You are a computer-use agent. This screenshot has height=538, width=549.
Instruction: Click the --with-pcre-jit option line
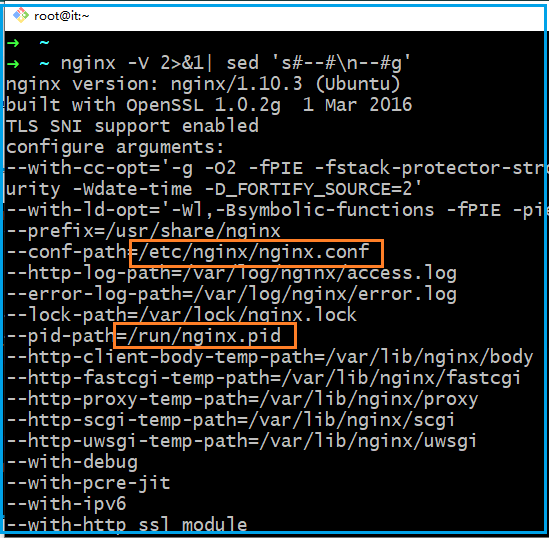click(x=89, y=483)
